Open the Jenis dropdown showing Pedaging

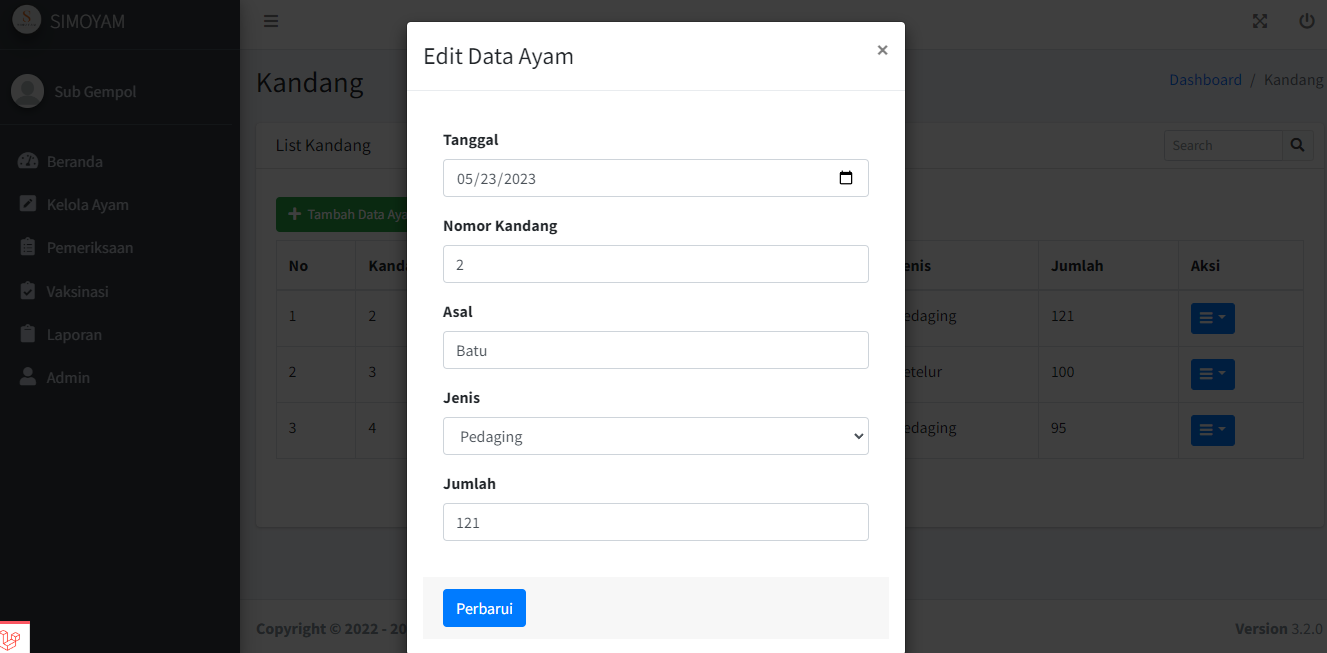coord(655,436)
